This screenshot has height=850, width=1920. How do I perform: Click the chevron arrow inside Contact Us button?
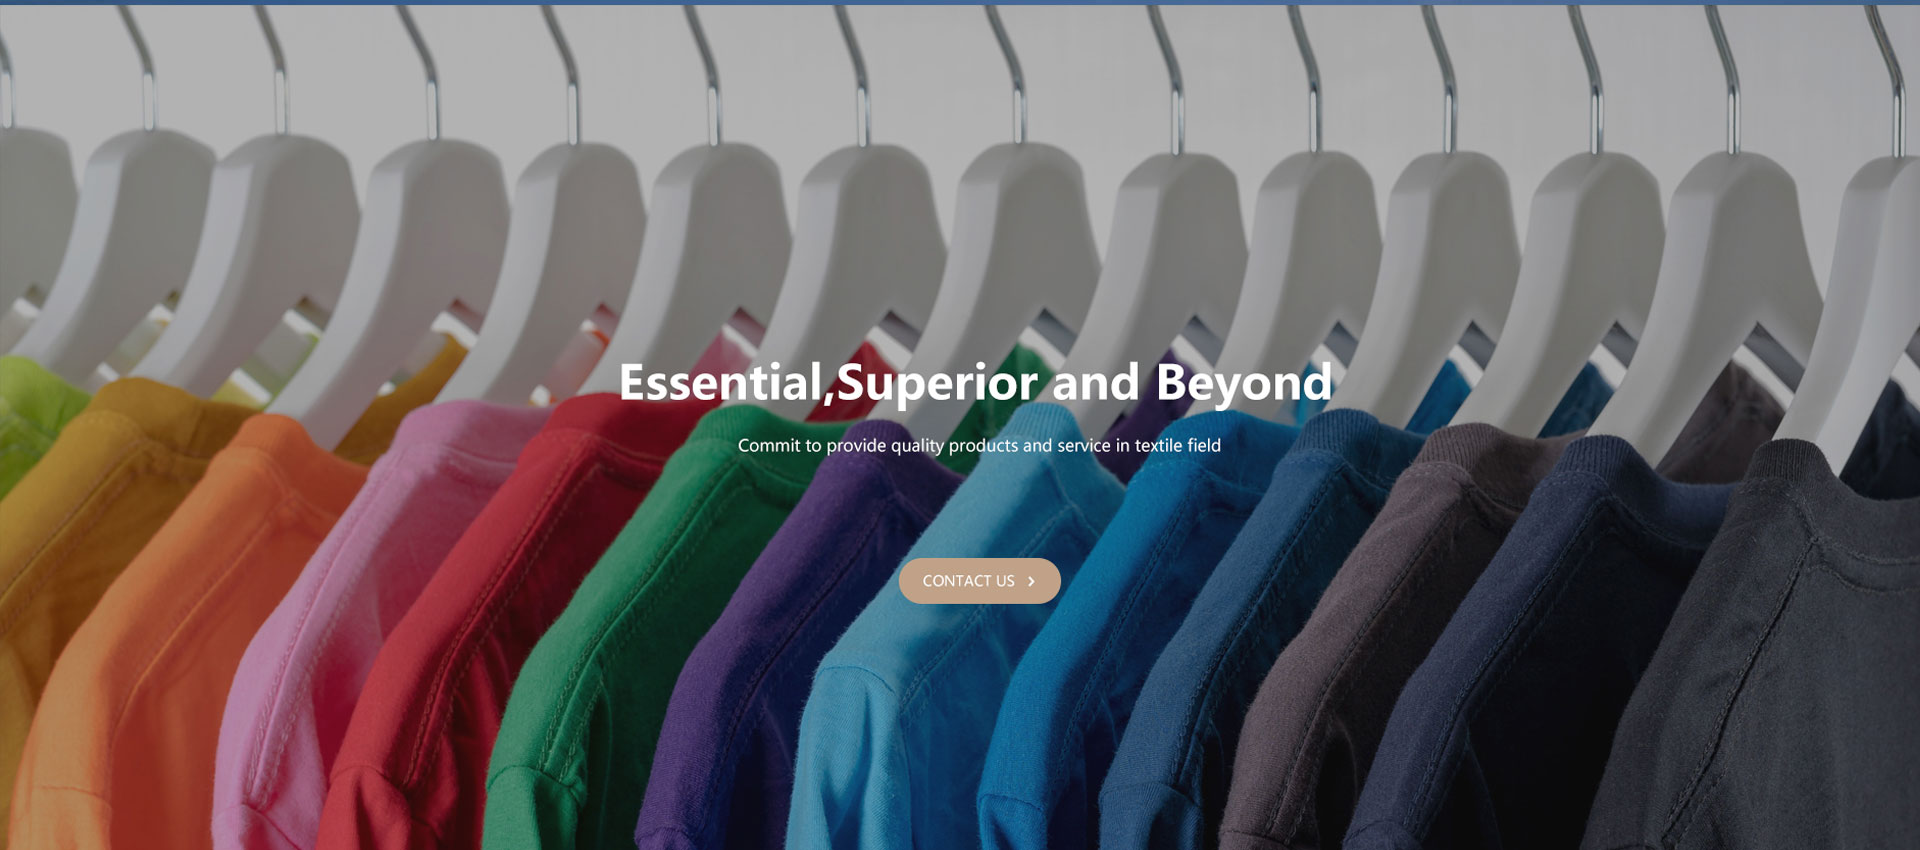point(1031,581)
